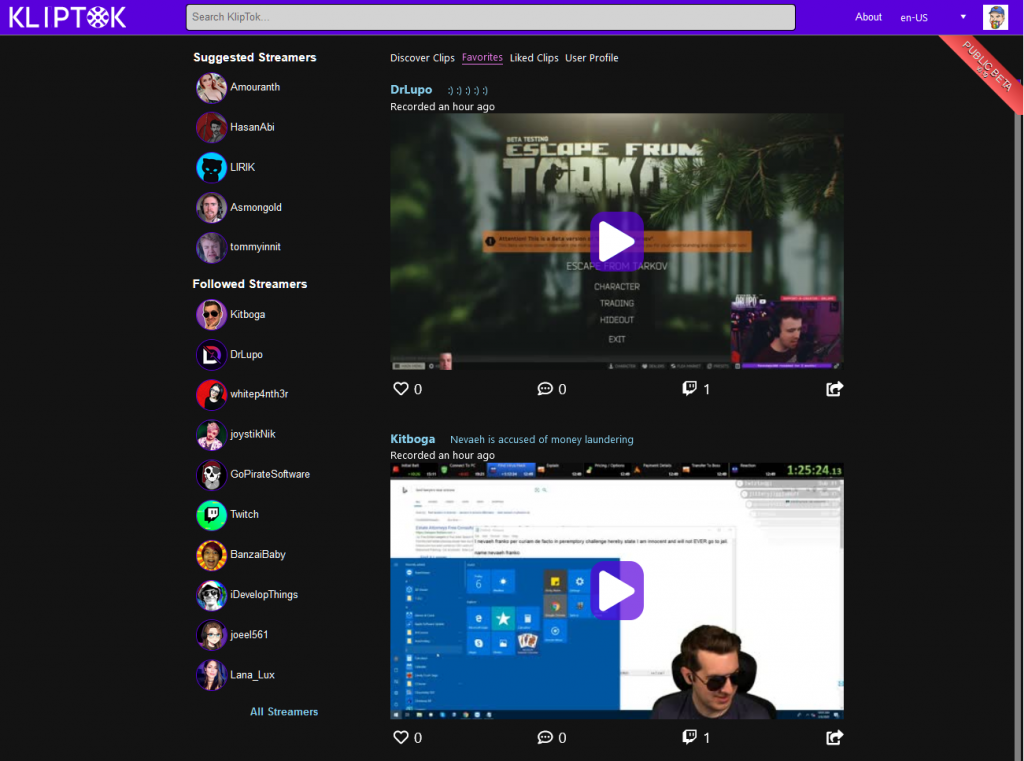The height and width of the screenshot is (761, 1024).
Task: Select HasanAbi name in Suggested Streamers
Action: pyautogui.click(x=252, y=127)
